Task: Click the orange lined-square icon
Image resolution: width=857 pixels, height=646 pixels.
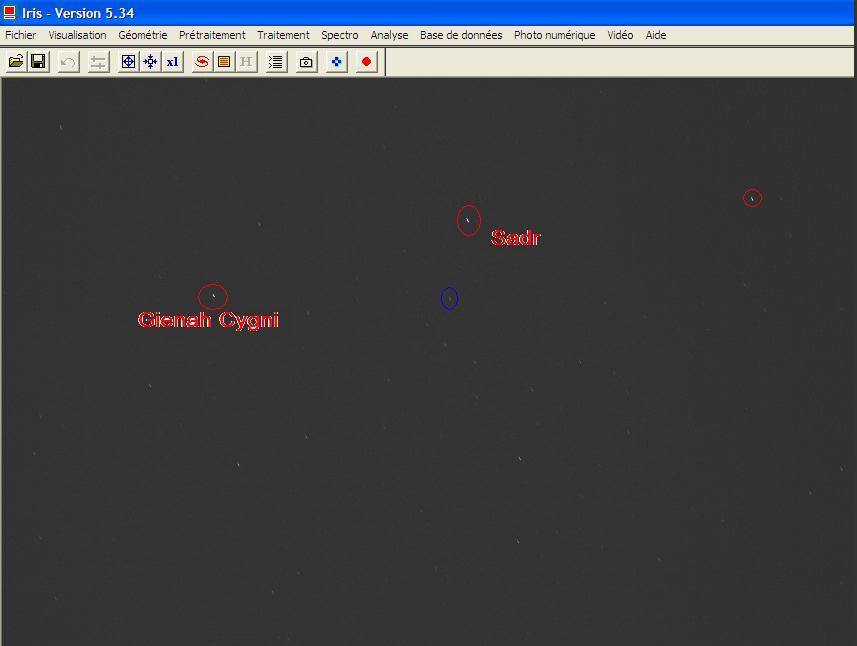Action: (x=224, y=62)
